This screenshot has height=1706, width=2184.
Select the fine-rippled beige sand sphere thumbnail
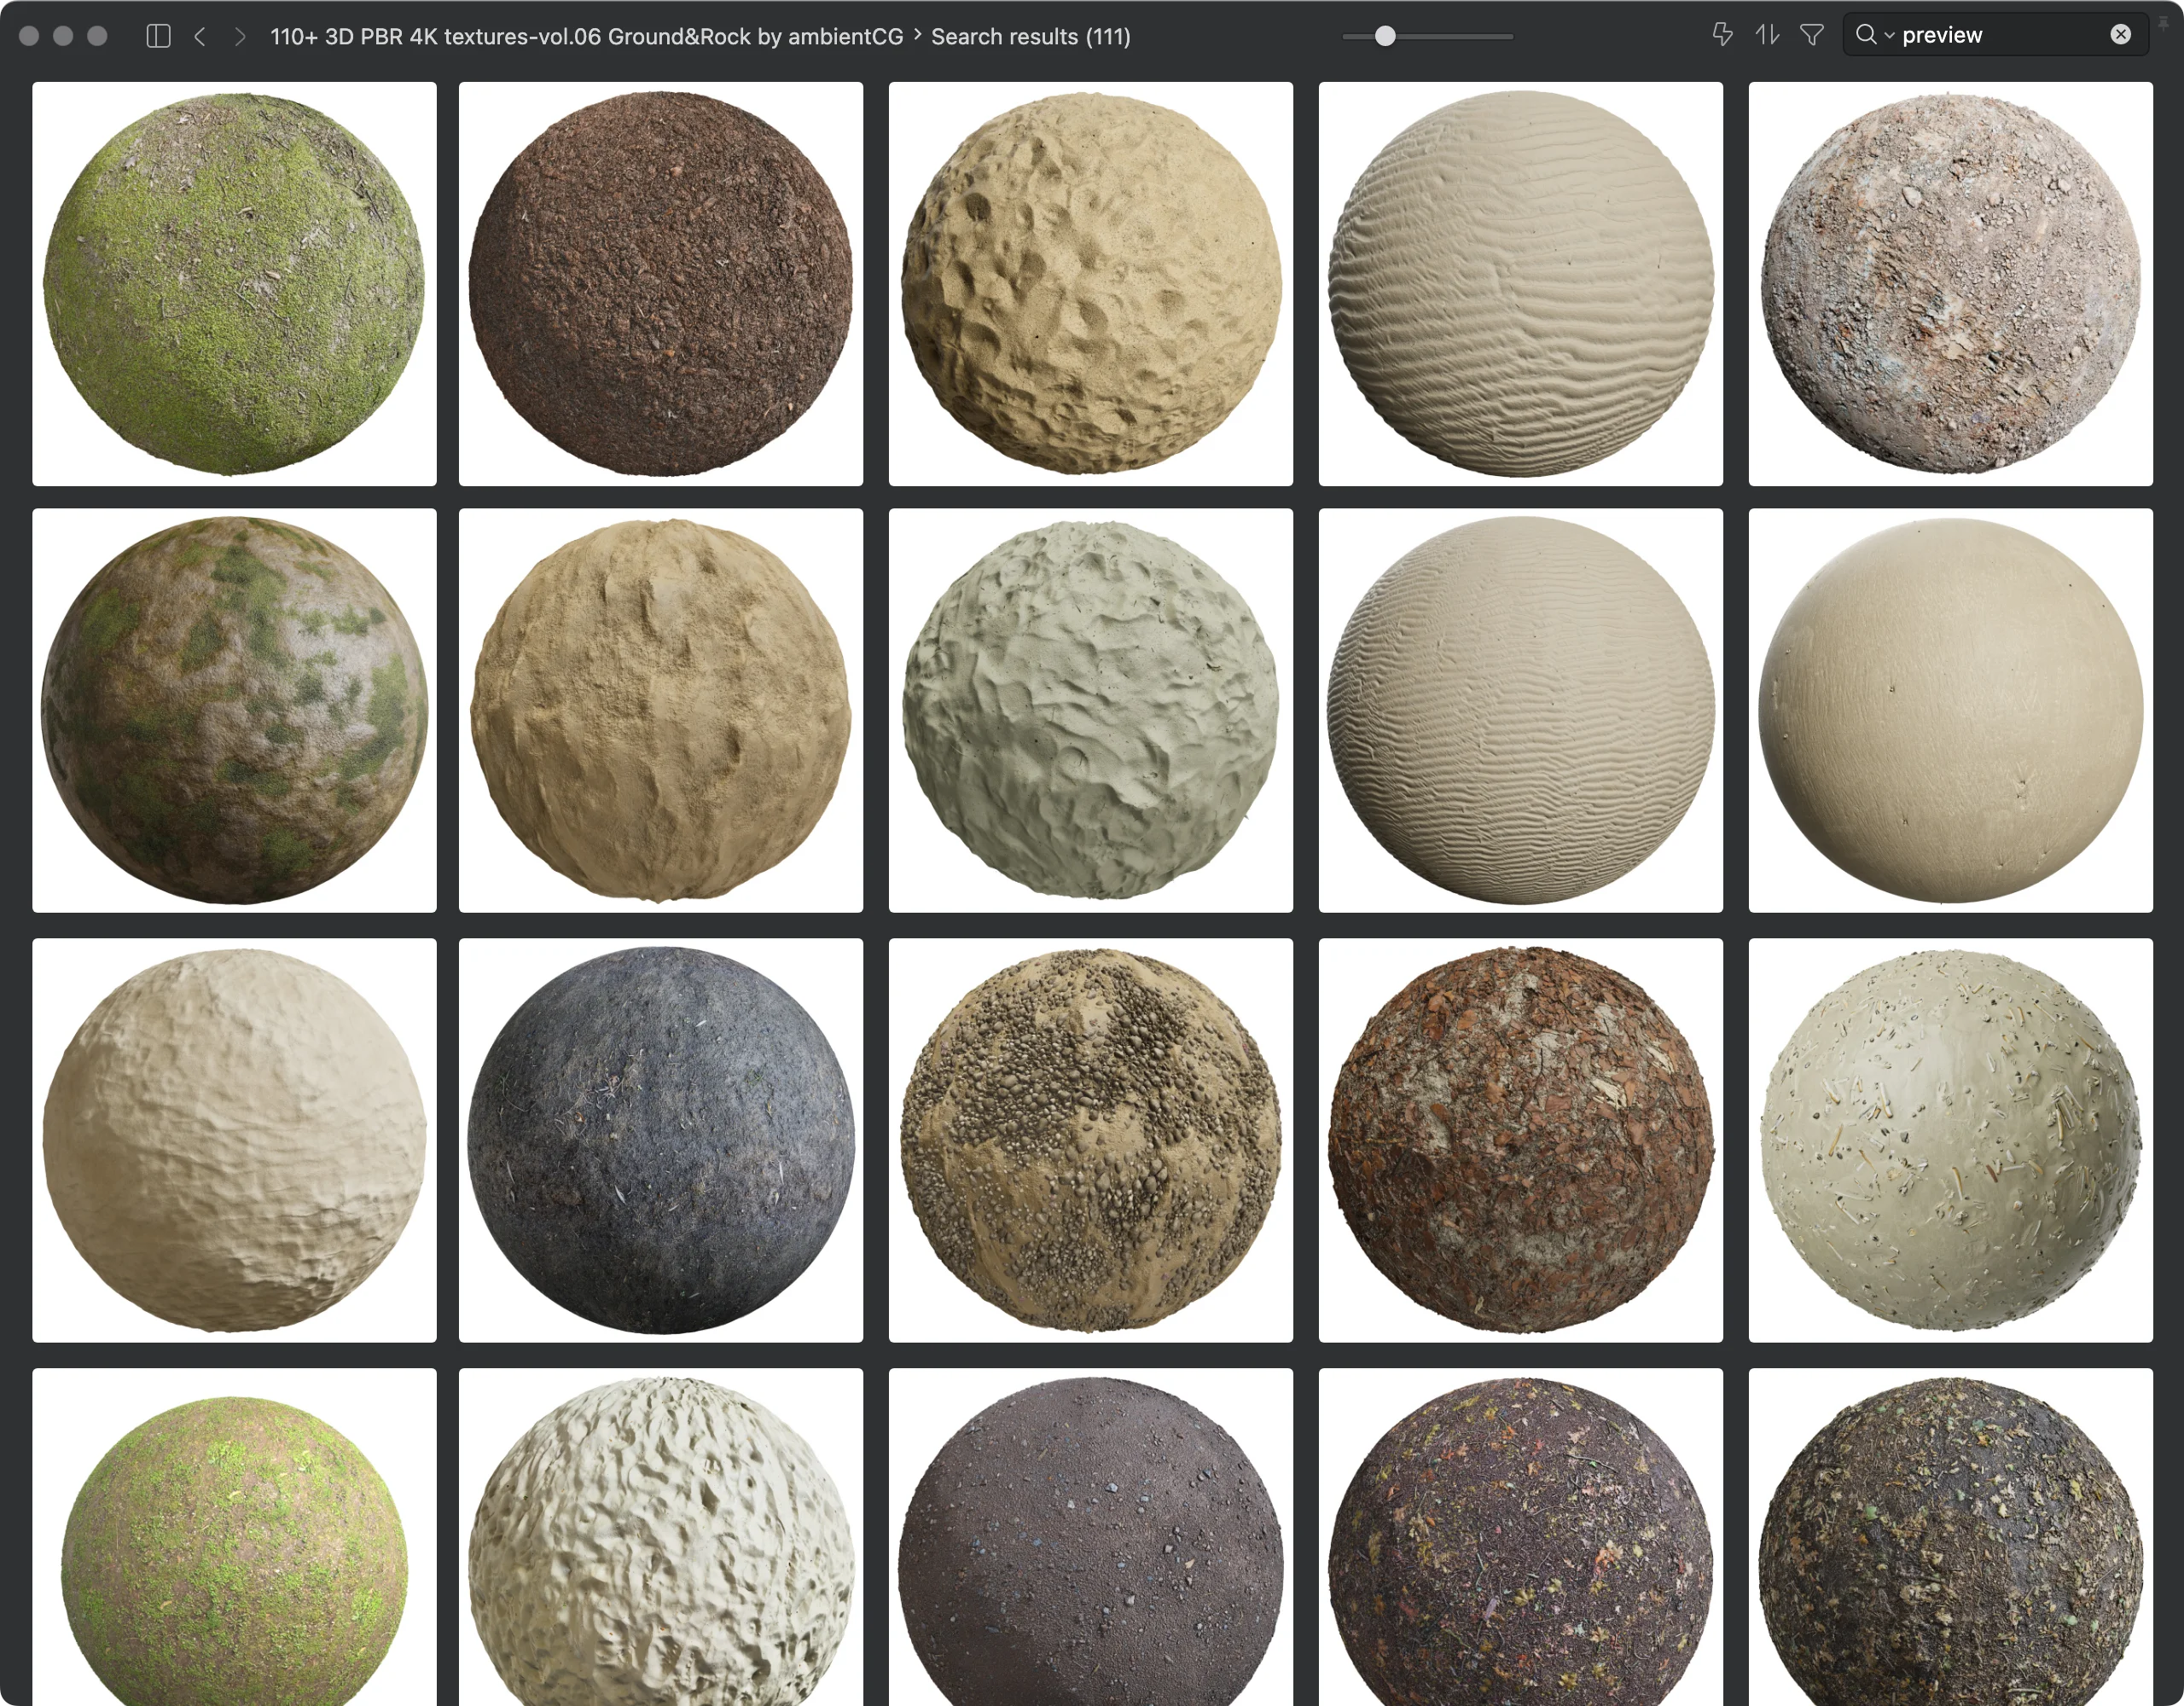pyautogui.click(x=1521, y=711)
